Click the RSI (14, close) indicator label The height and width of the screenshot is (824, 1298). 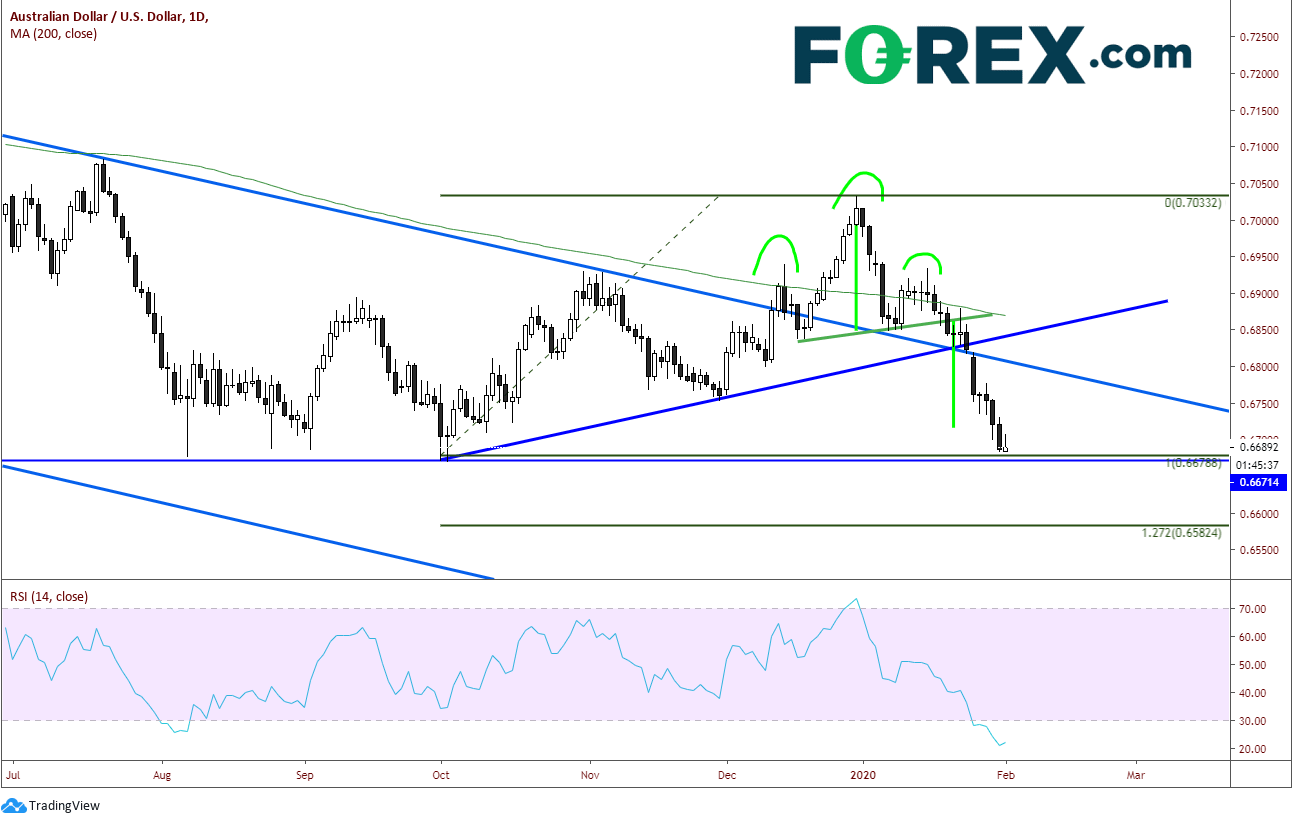tap(49, 597)
